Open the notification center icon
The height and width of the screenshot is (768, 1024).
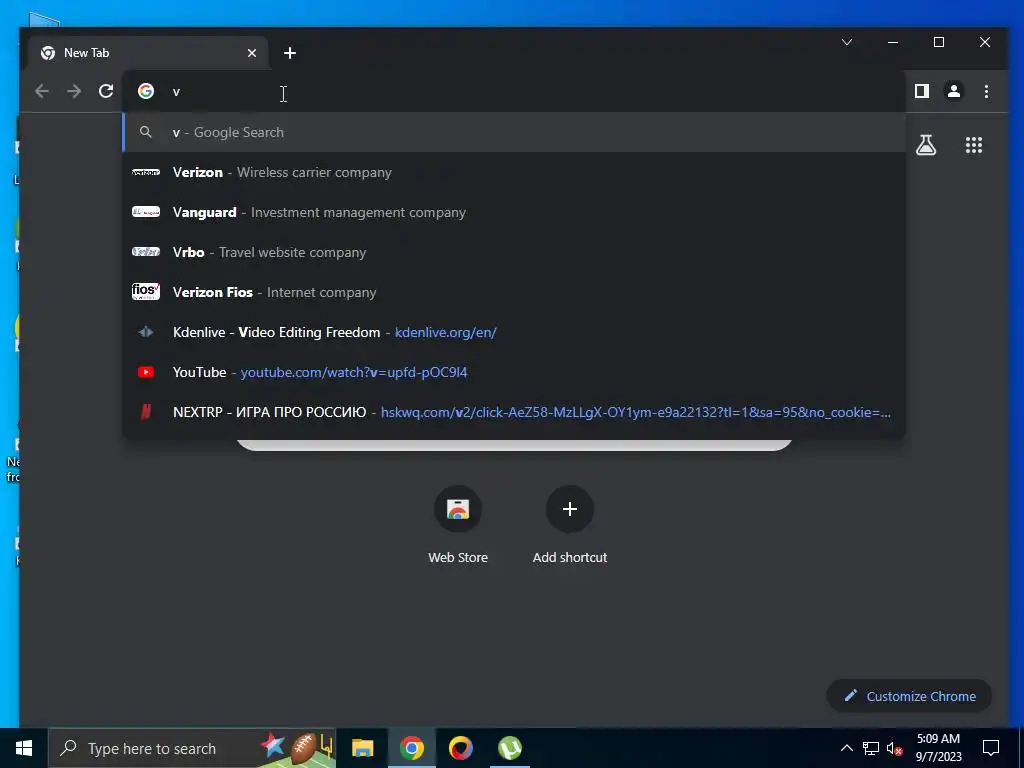[x=991, y=748]
